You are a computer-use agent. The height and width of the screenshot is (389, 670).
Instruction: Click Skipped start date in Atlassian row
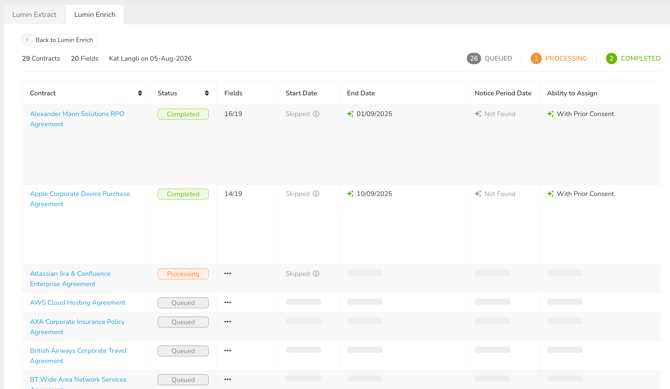click(297, 274)
